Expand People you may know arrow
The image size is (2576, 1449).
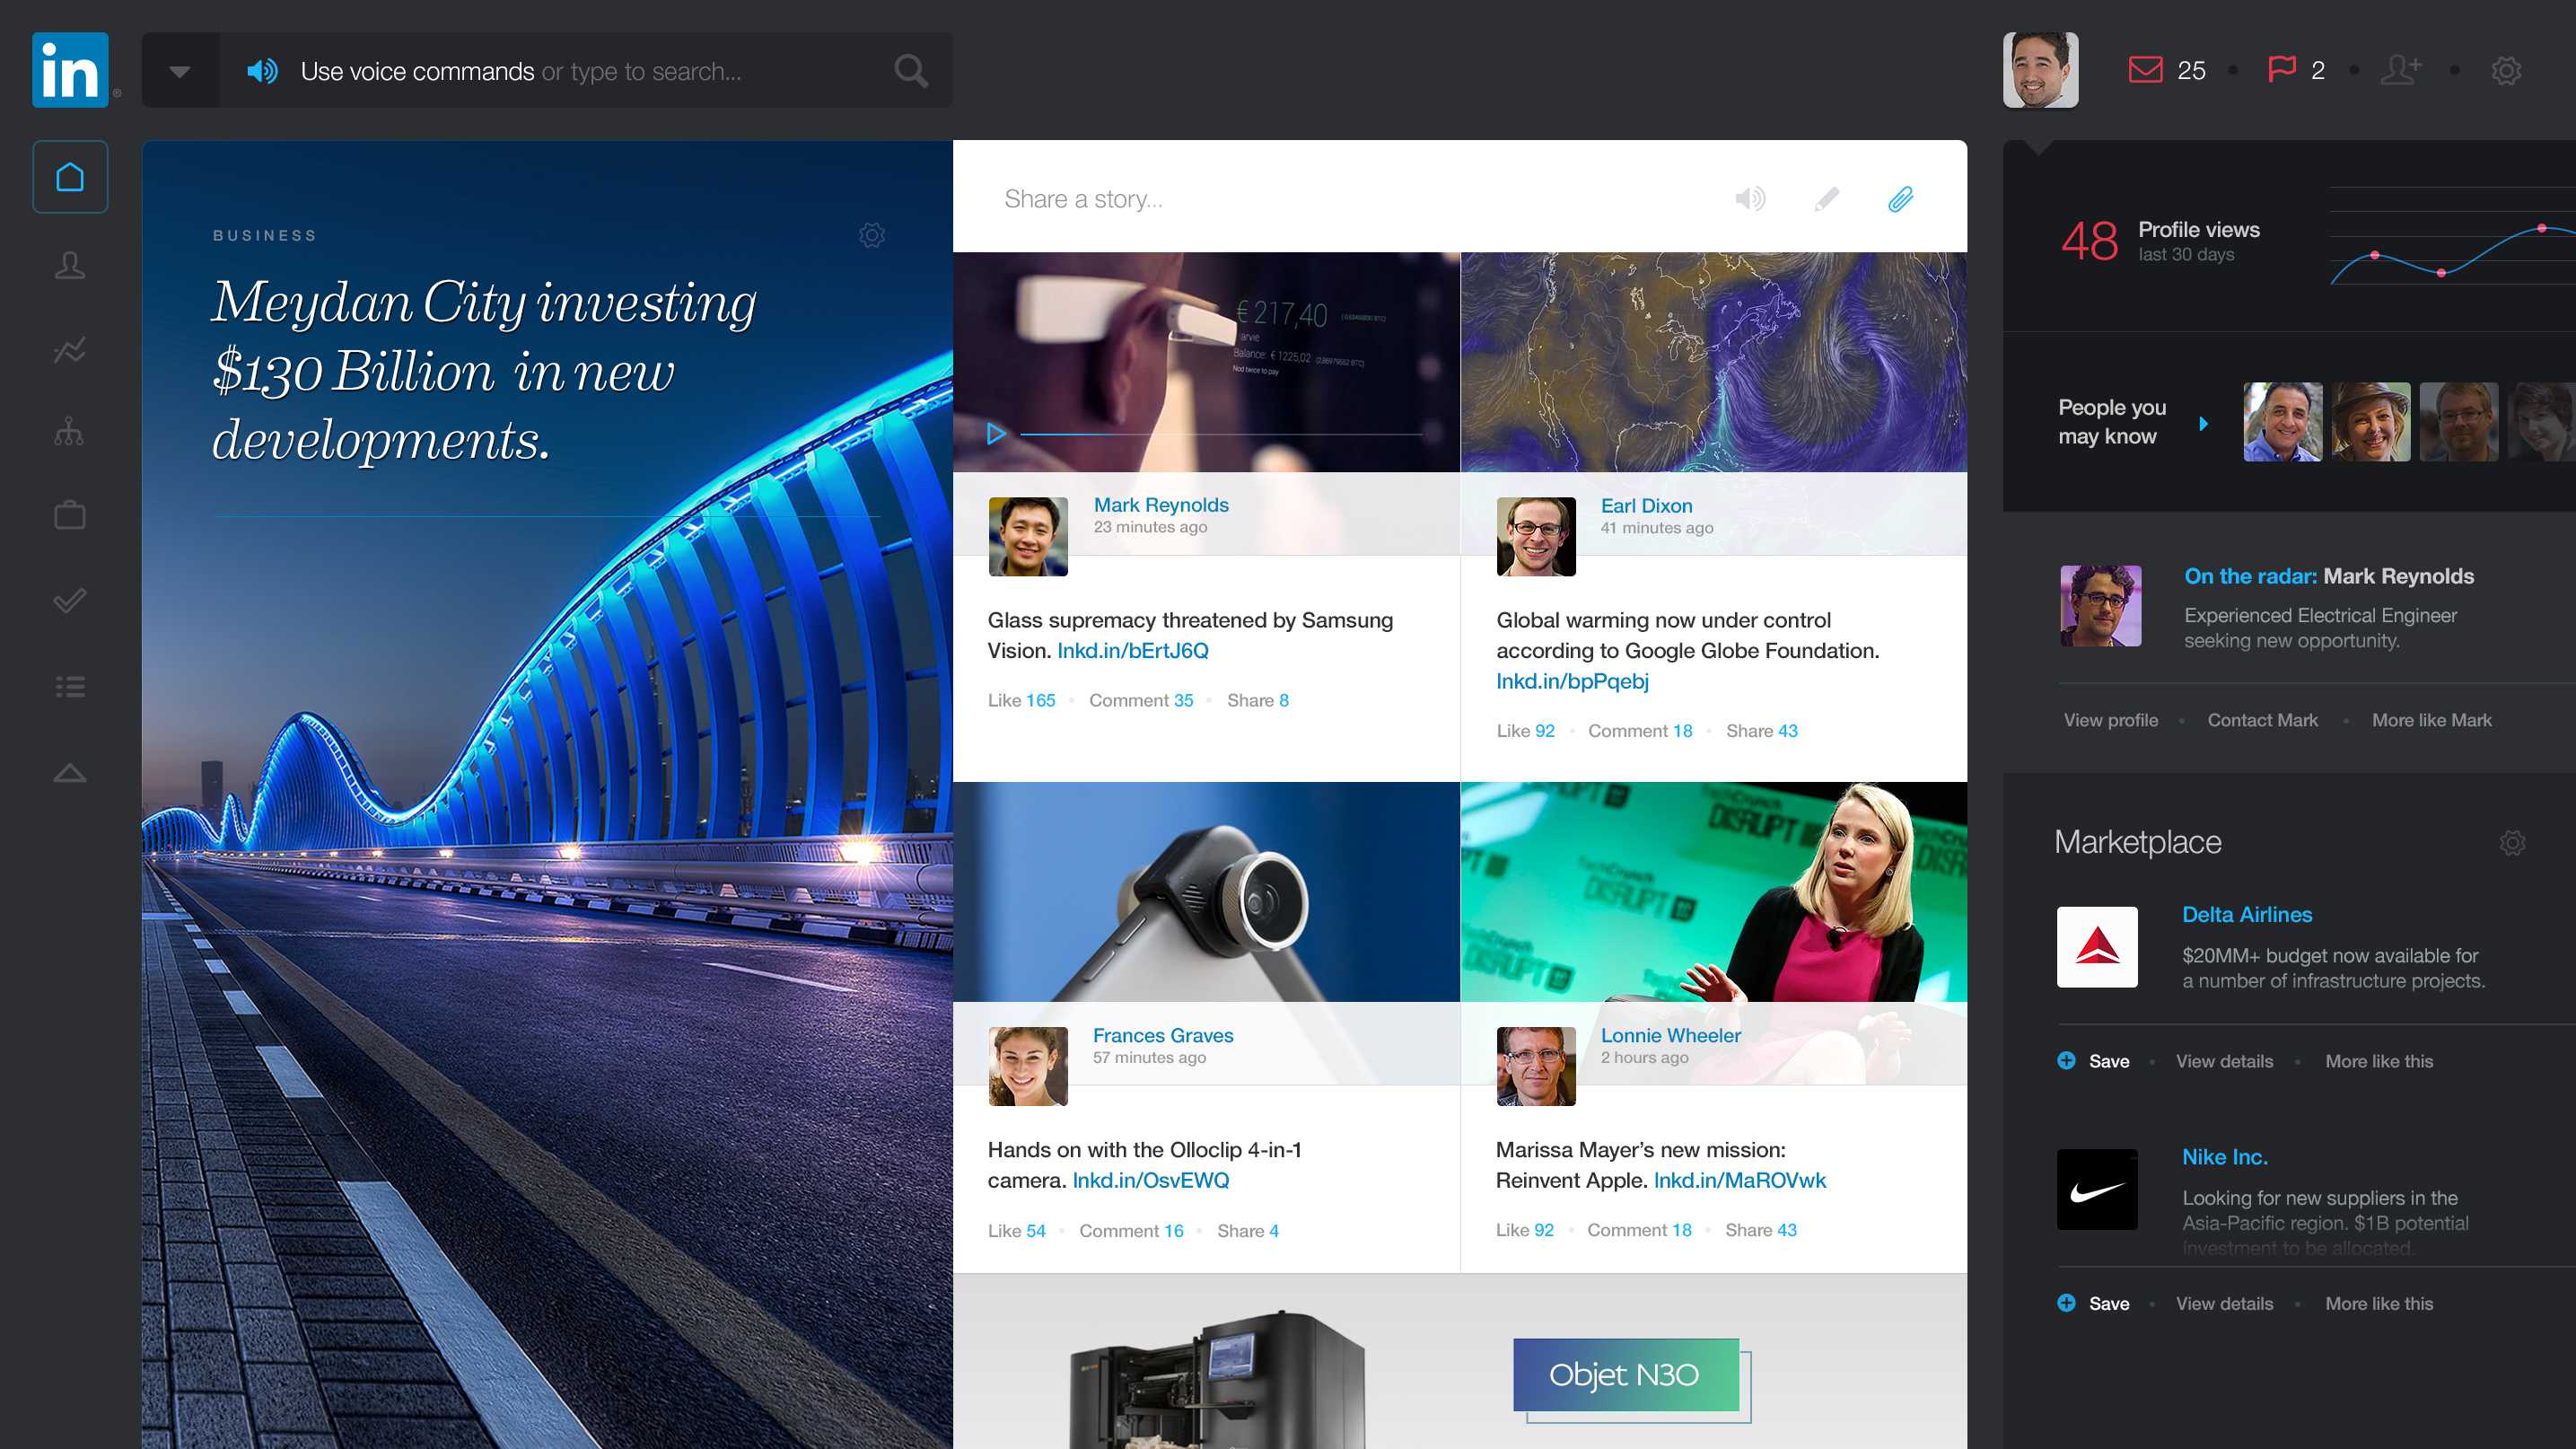point(2203,423)
